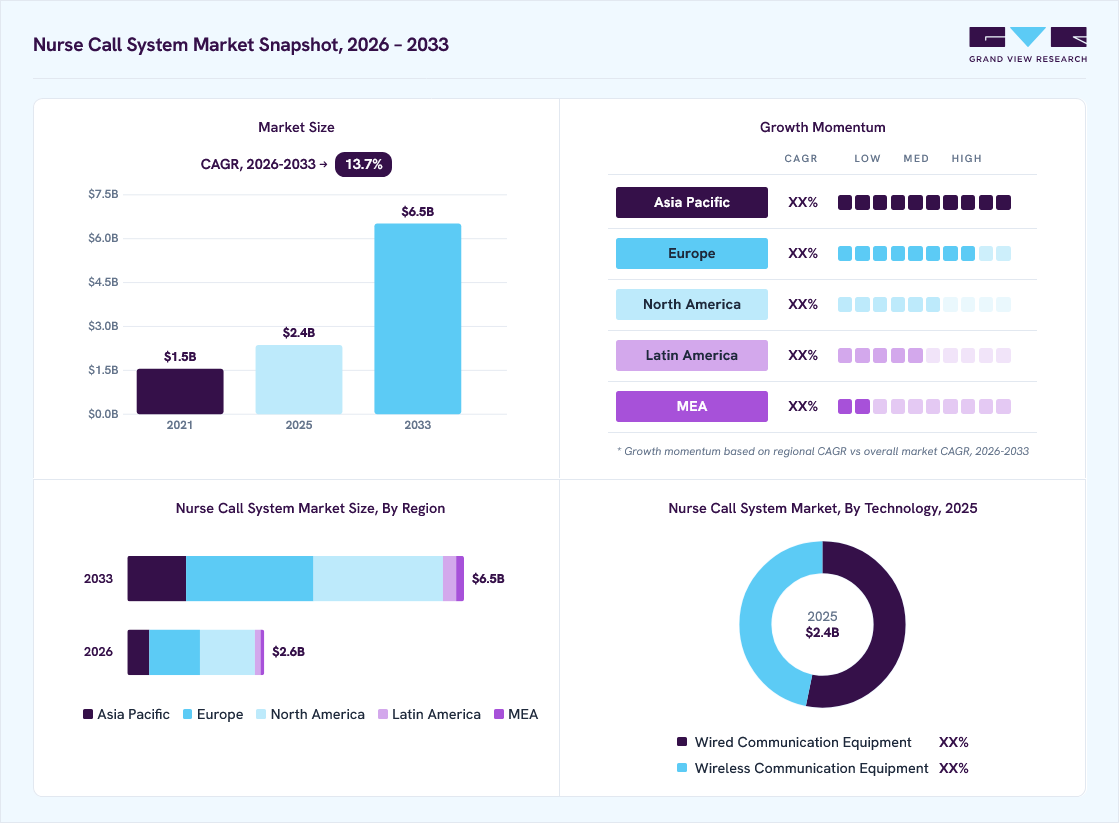Click the 13.7% CAGR badge
The image size is (1120, 823).
pos(364,164)
